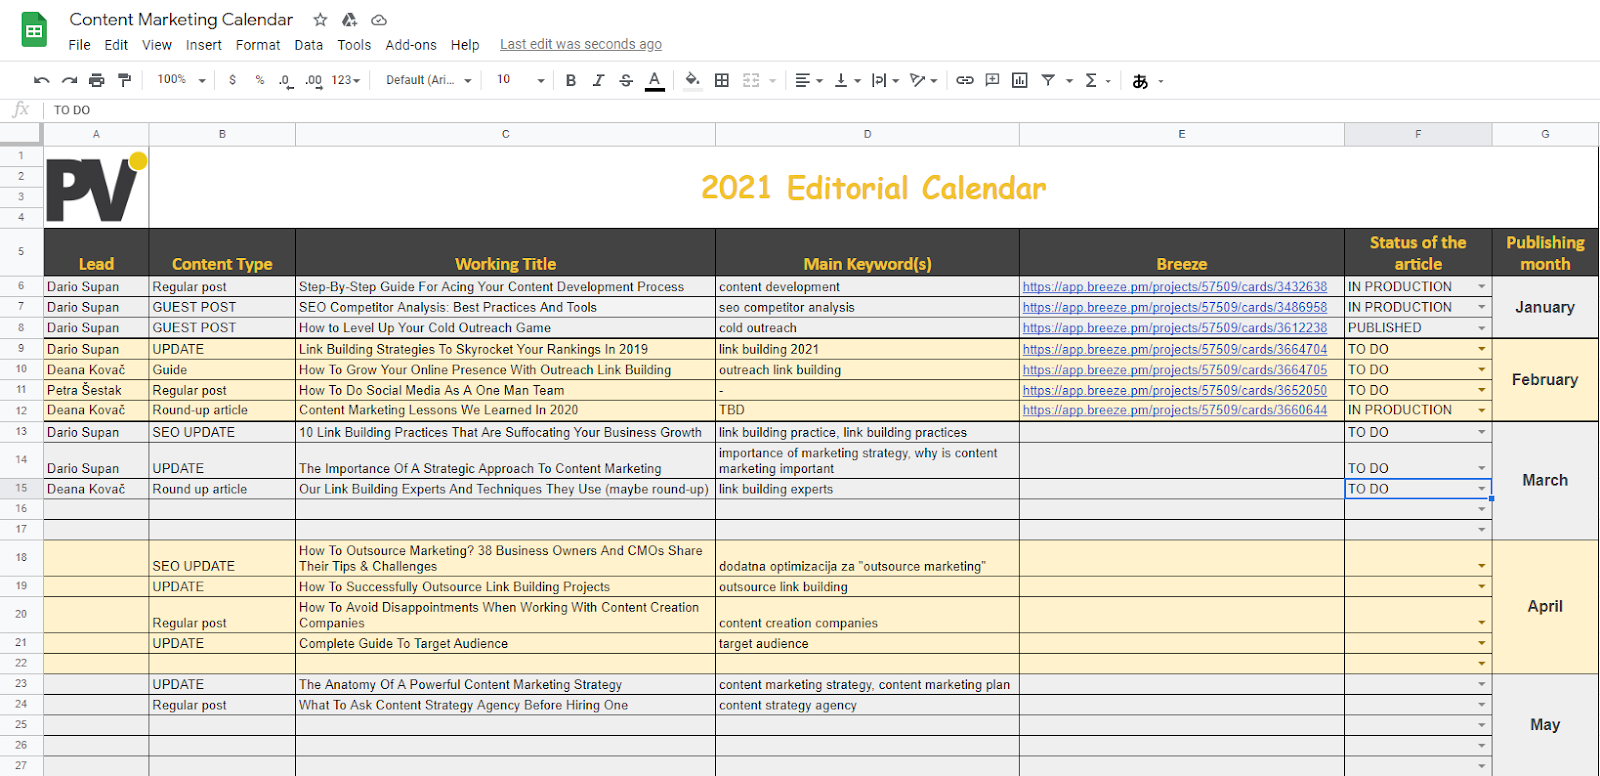Select row 13 header

[x=21, y=432]
